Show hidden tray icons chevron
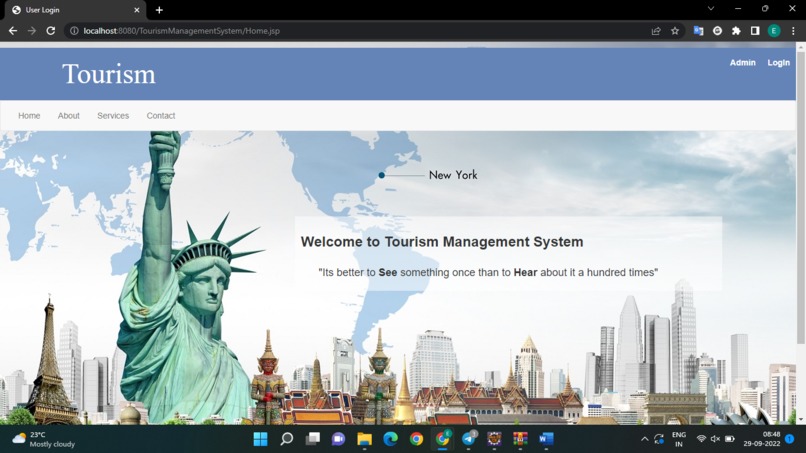The width and height of the screenshot is (806, 453). [x=644, y=439]
